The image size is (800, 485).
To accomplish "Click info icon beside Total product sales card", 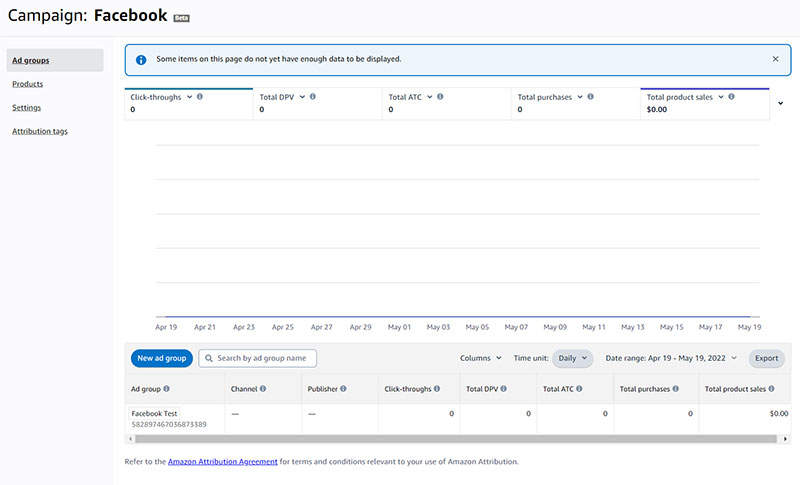I will pos(732,97).
